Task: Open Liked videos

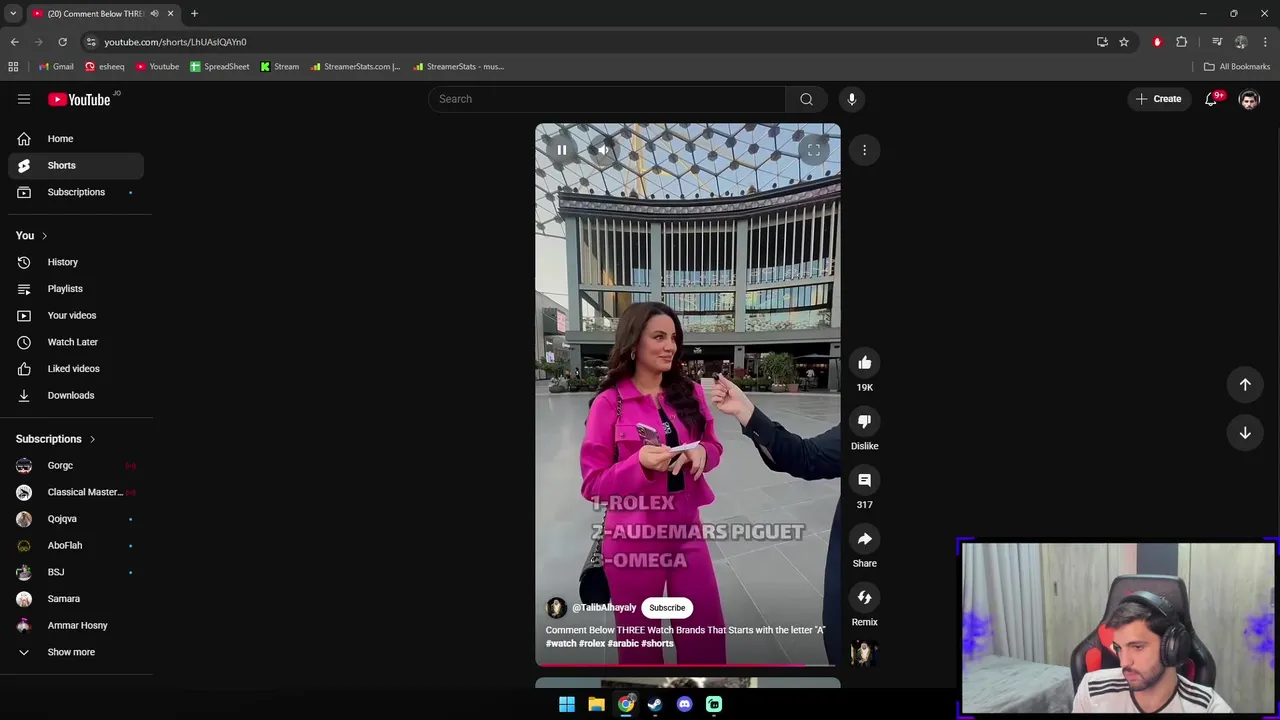Action: 76,369
